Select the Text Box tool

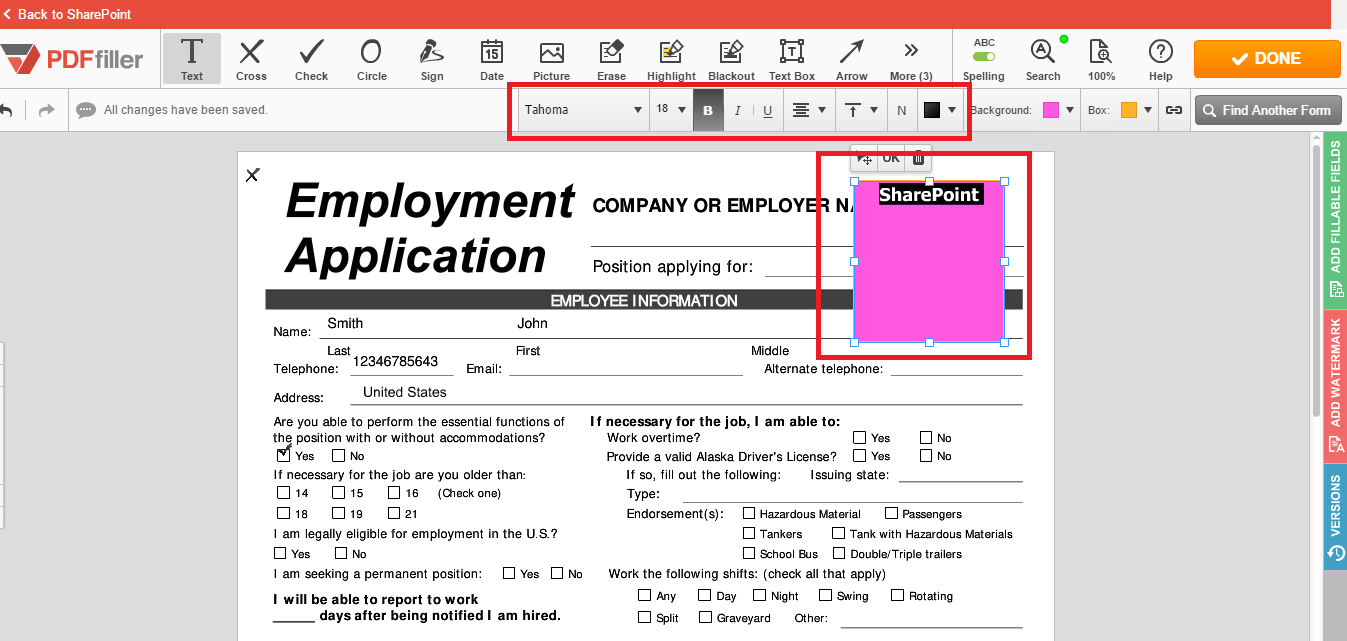click(x=792, y=58)
